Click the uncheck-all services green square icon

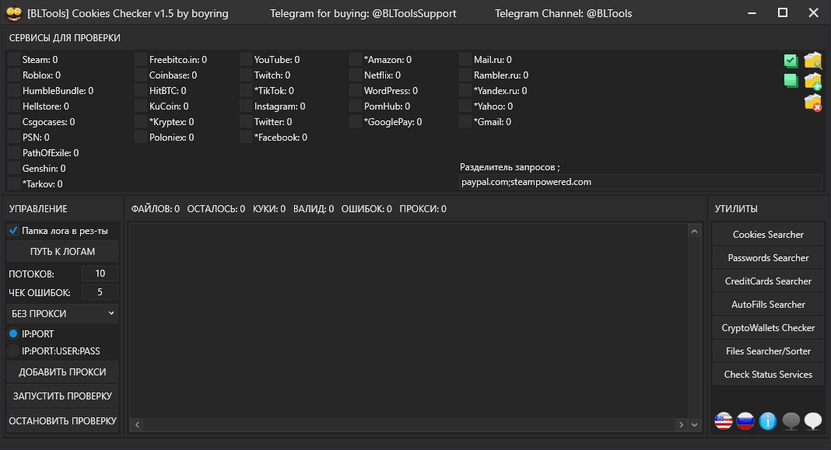(x=790, y=81)
